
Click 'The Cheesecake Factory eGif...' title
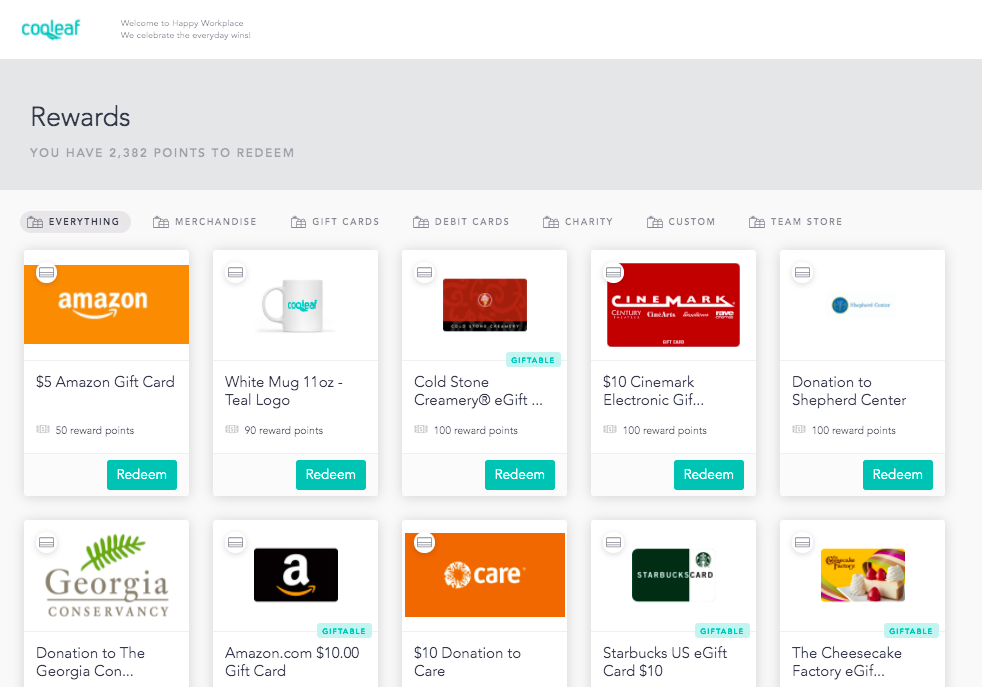tap(847, 662)
